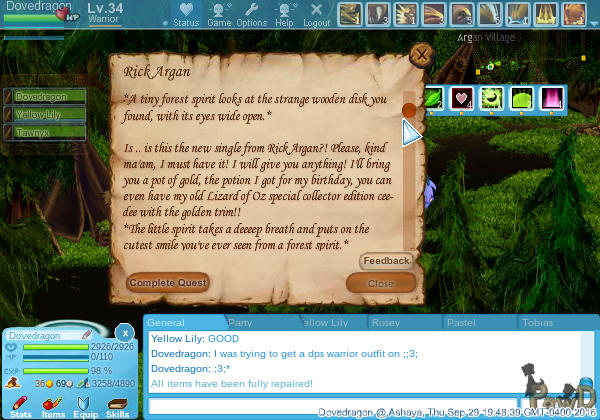Select Dovedragon in party list
The height and width of the screenshot is (420, 600).
38,97
